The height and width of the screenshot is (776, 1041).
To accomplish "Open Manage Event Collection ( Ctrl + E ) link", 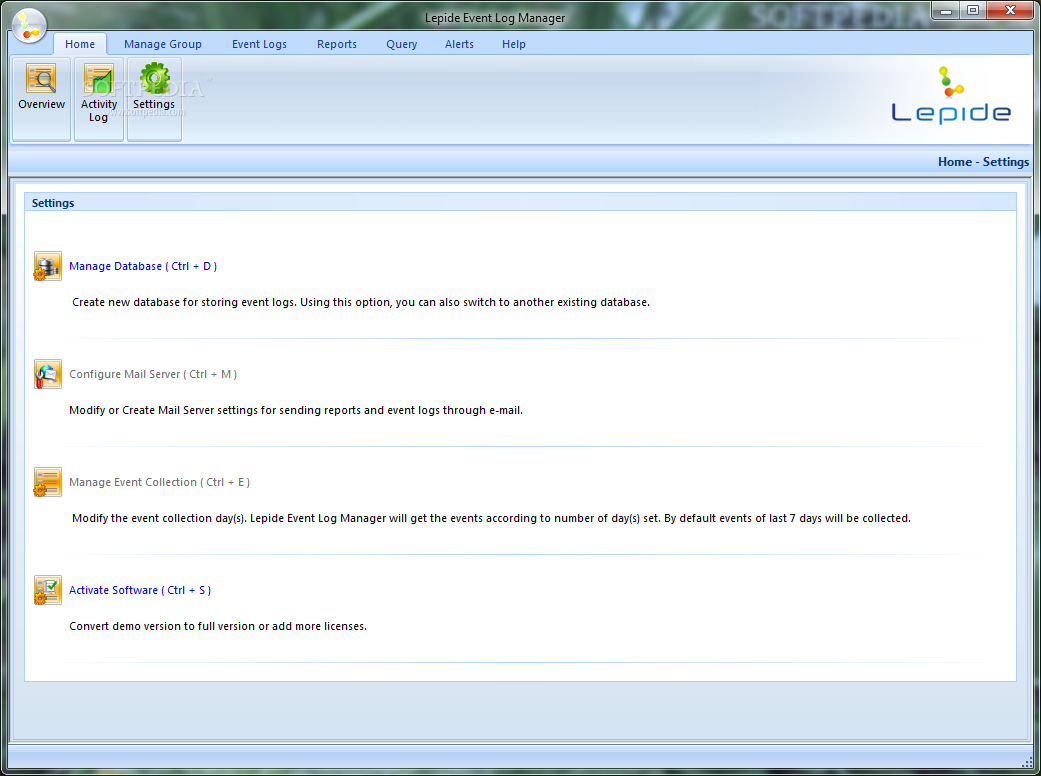I will click(x=159, y=483).
